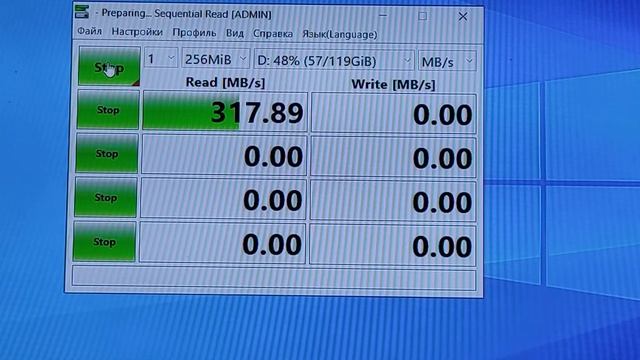
Task: Click the CrystalDiskMark app icon in title bar
Action: 82,11
